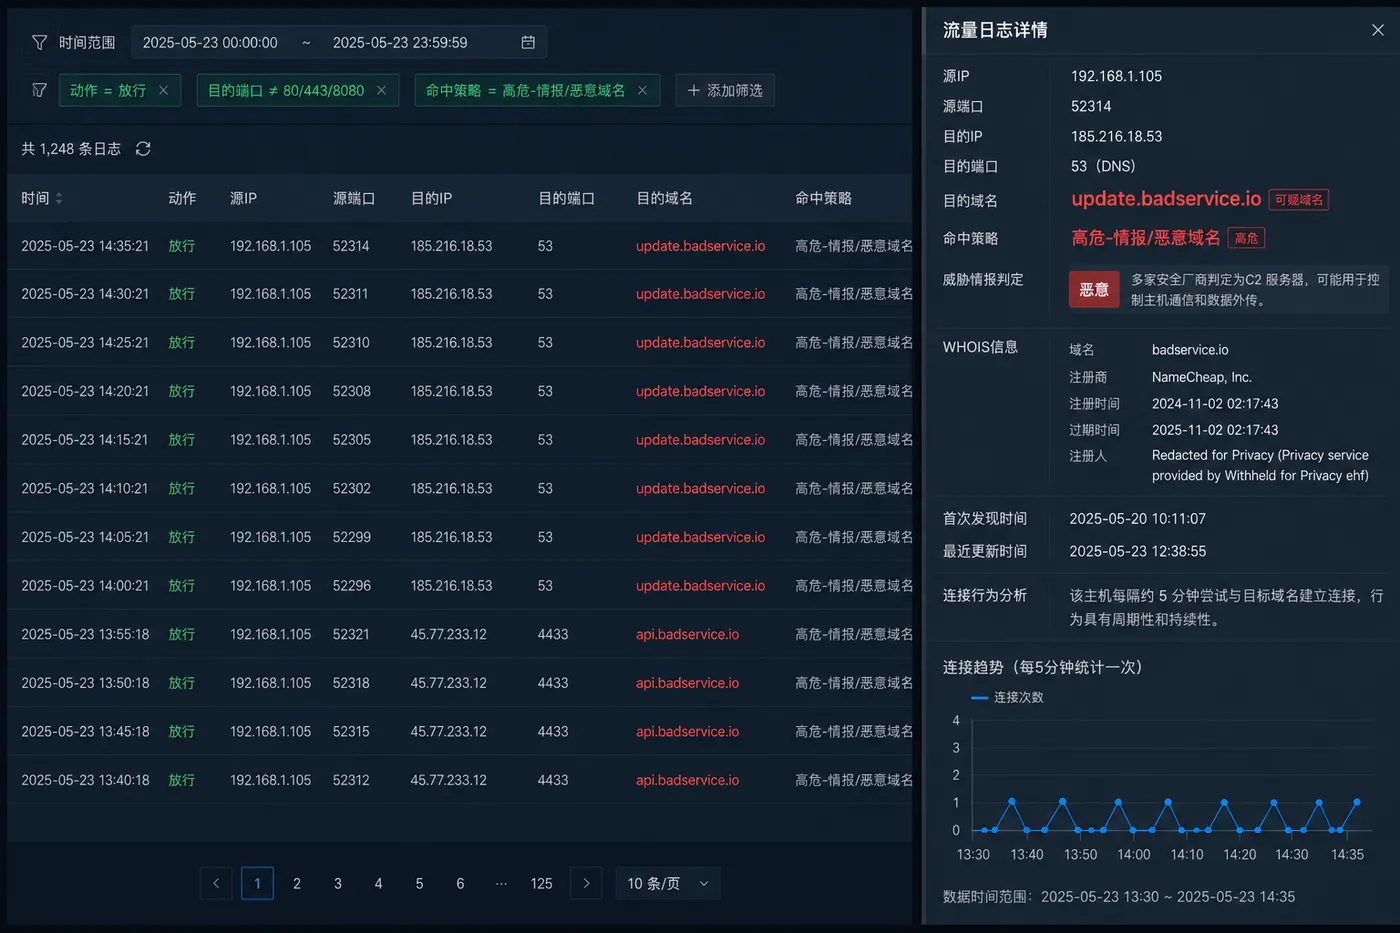Click the update.badservice.io domain in details panel

tap(1166, 199)
